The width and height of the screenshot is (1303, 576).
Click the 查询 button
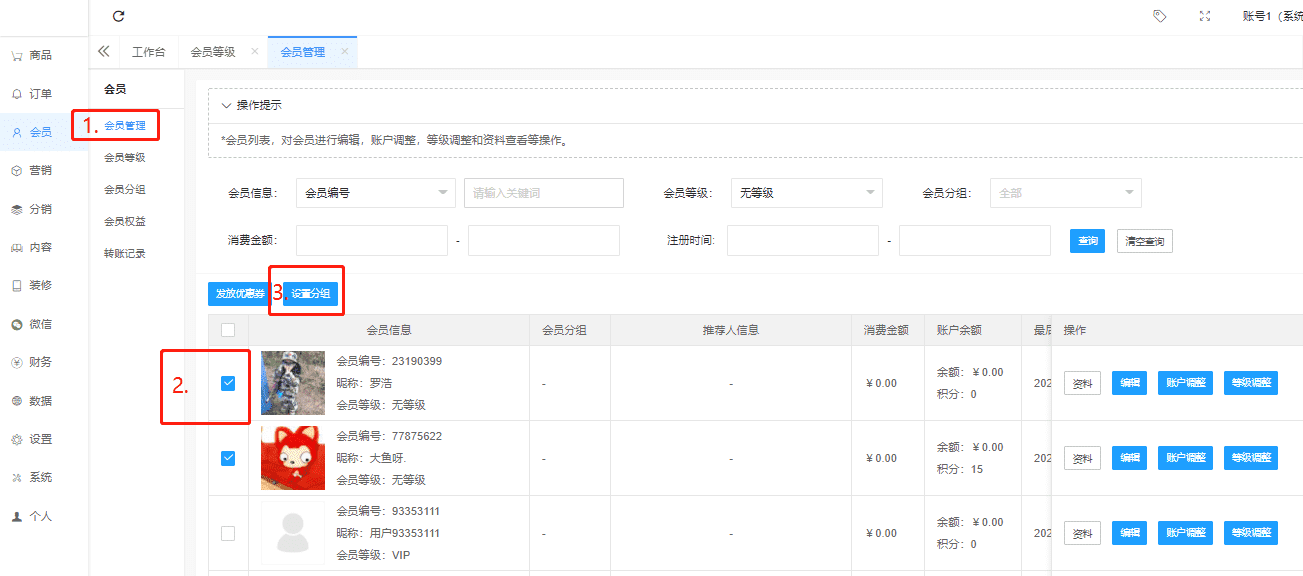(1087, 241)
